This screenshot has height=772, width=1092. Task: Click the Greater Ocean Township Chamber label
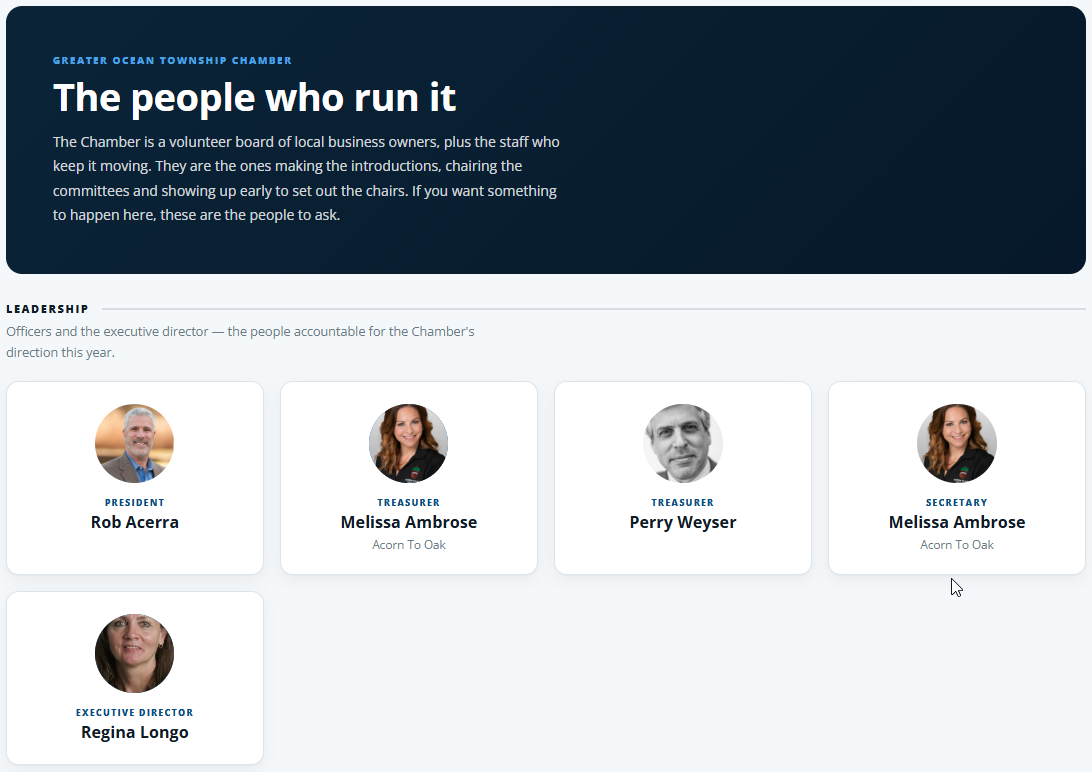coord(172,61)
